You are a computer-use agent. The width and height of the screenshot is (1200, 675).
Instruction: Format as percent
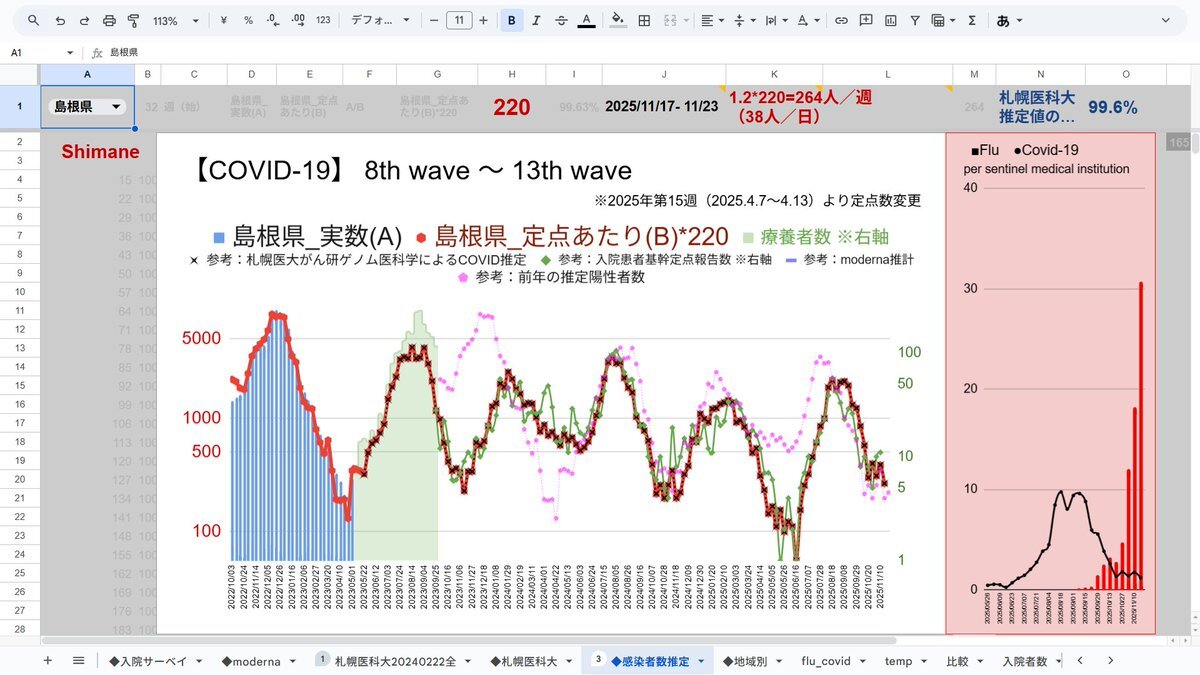248,20
